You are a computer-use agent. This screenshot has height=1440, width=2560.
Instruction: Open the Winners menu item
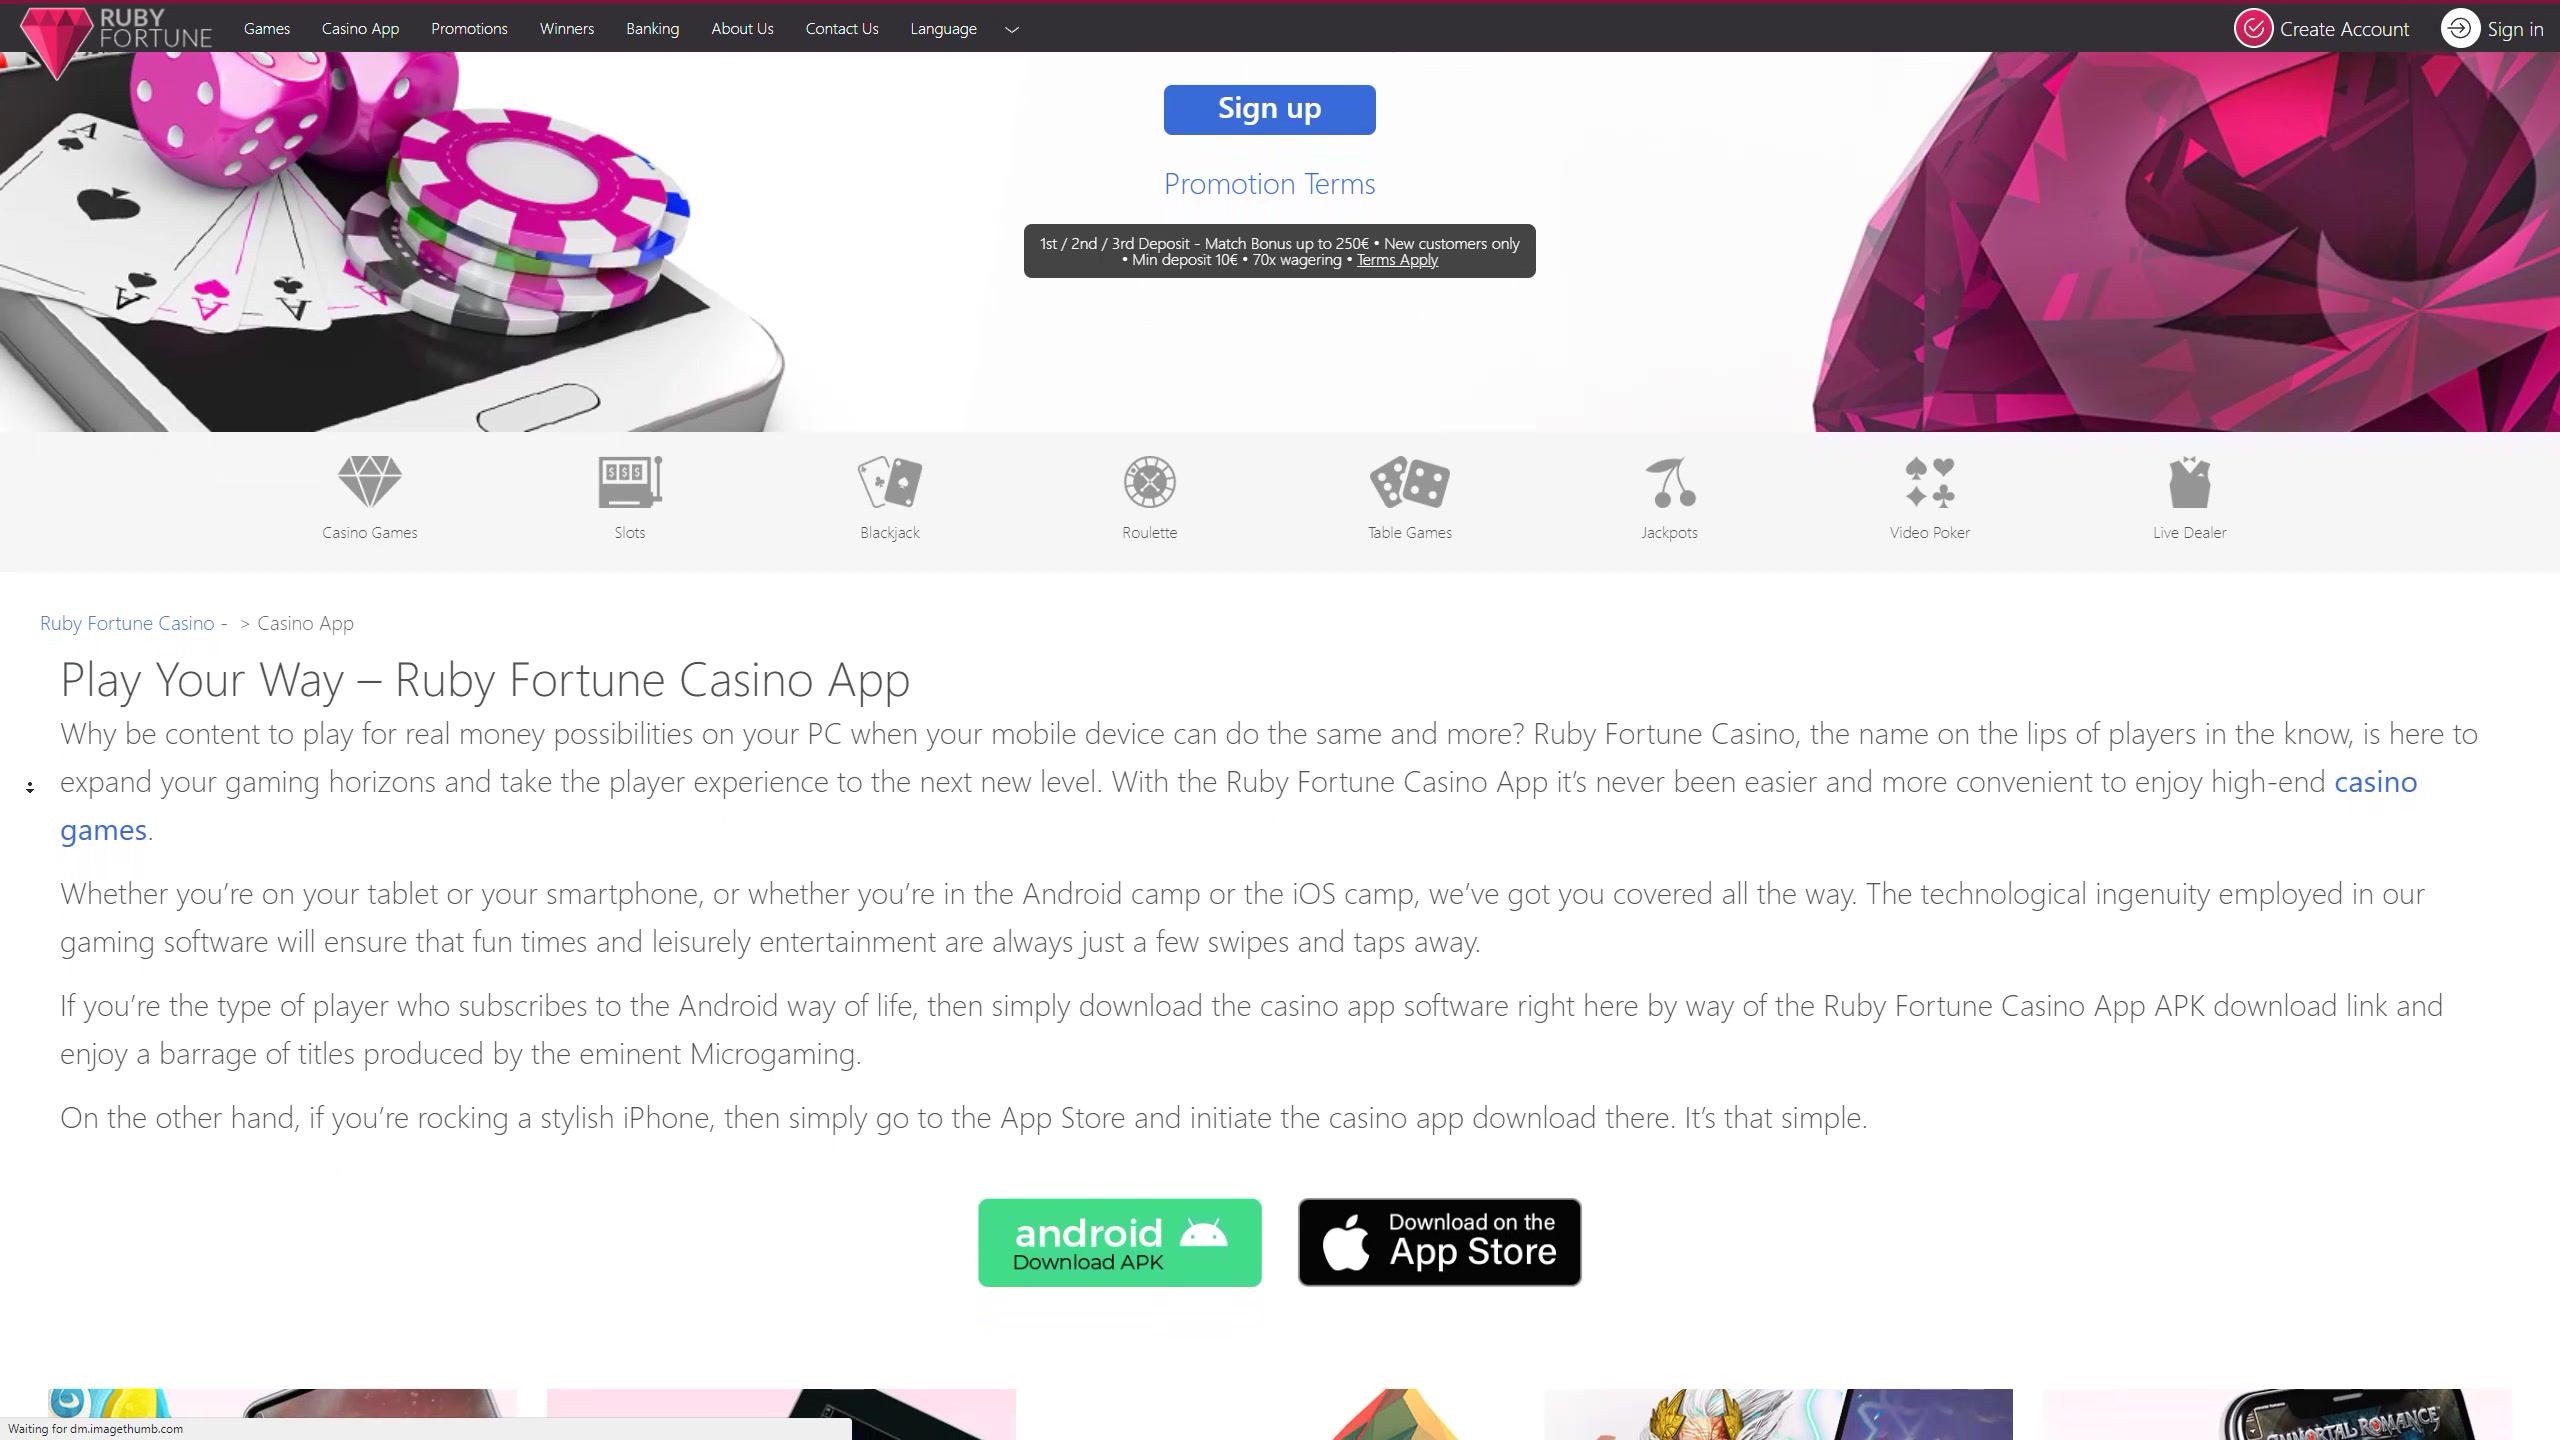point(567,29)
